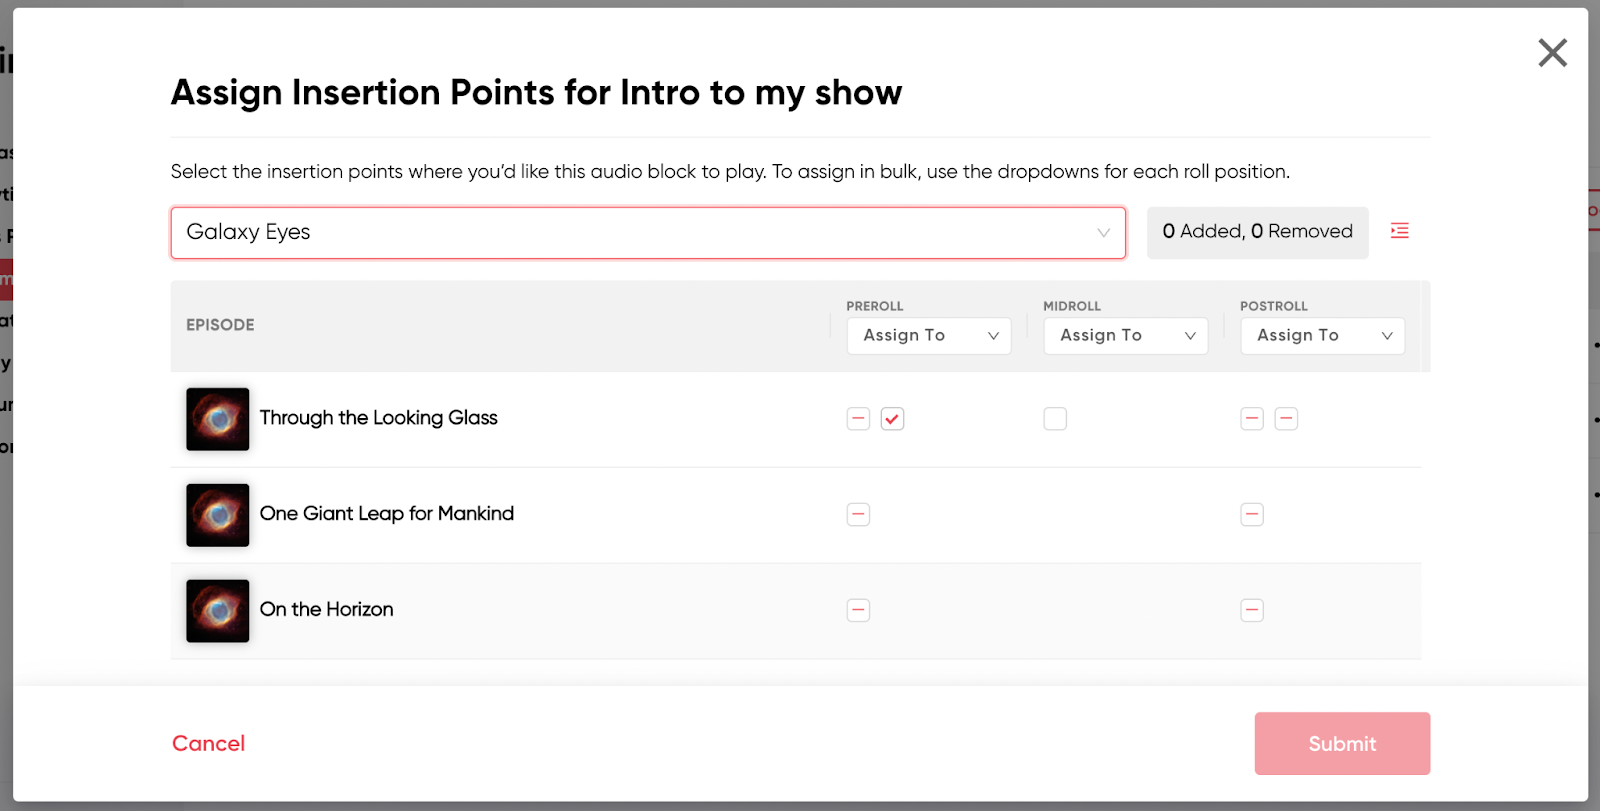
Task: Click the red list icon beside Added/Removed counter
Action: pos(1399,231)
